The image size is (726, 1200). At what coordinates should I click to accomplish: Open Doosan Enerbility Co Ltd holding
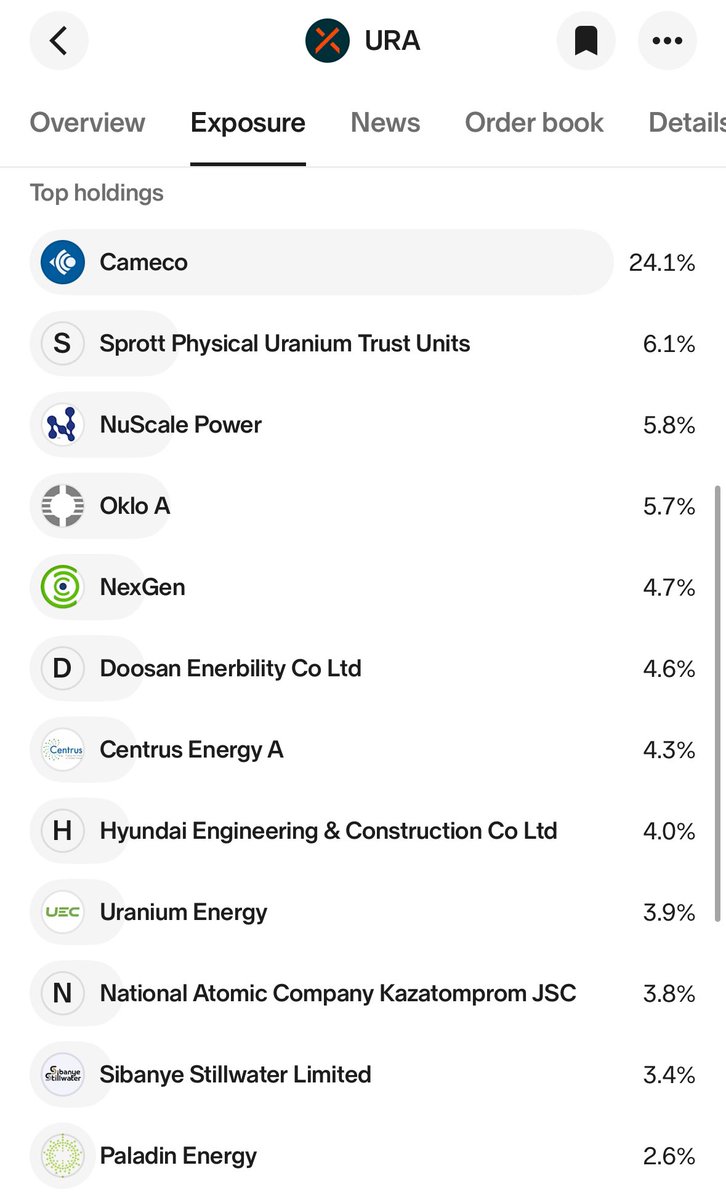(363, 668)
